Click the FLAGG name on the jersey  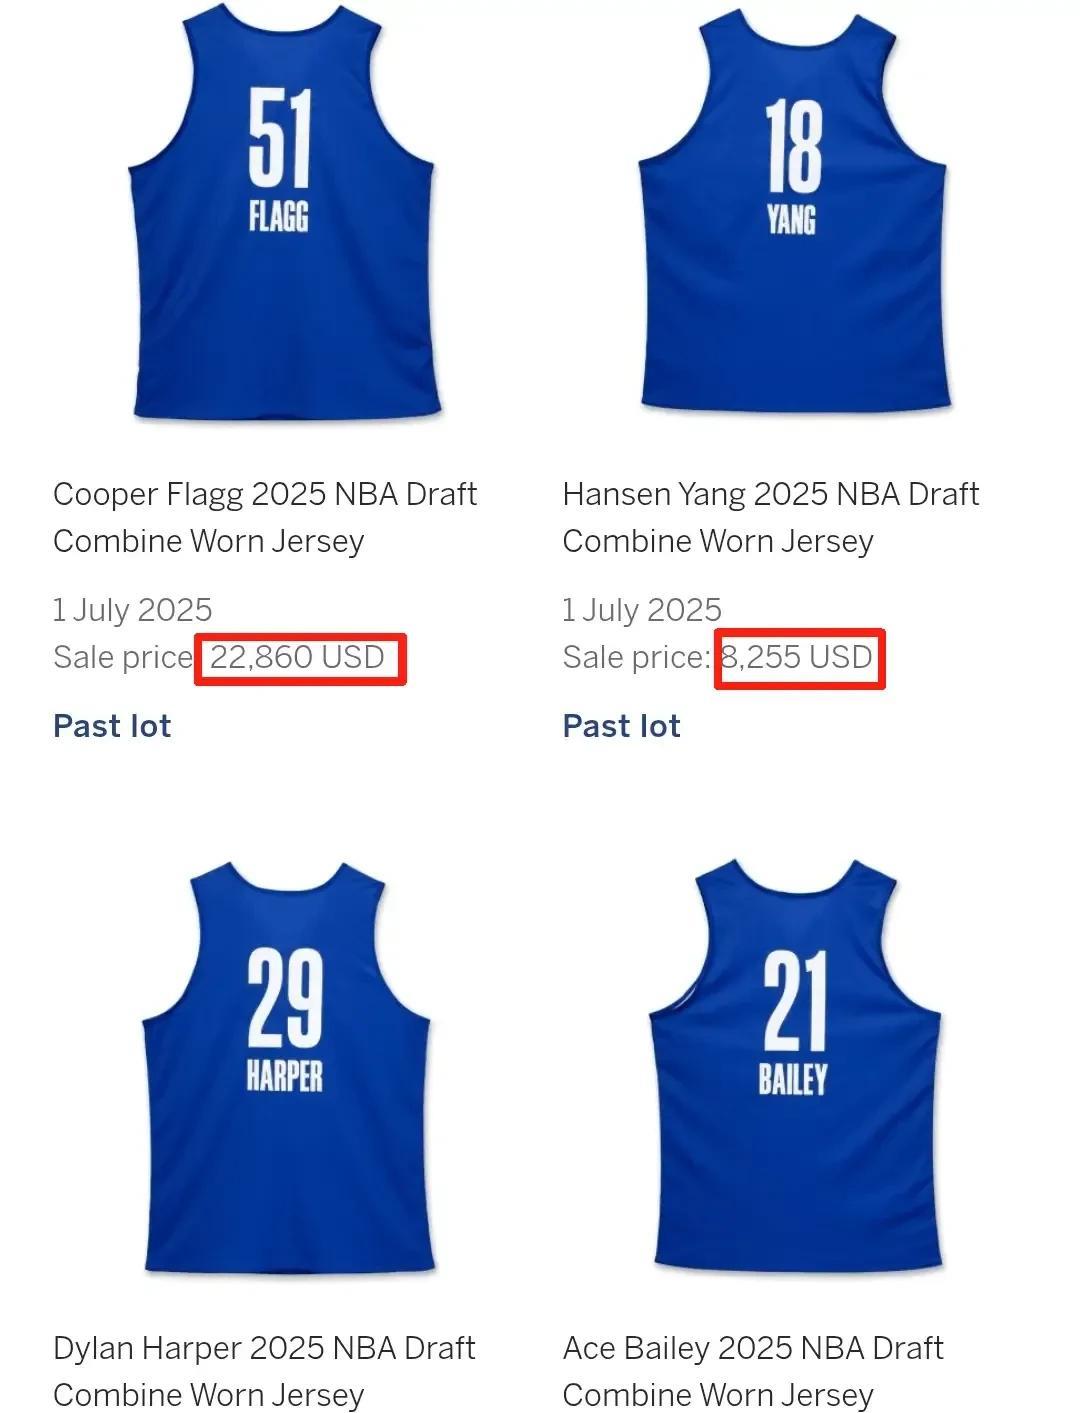pyautogui.click(x=279, y=217)
